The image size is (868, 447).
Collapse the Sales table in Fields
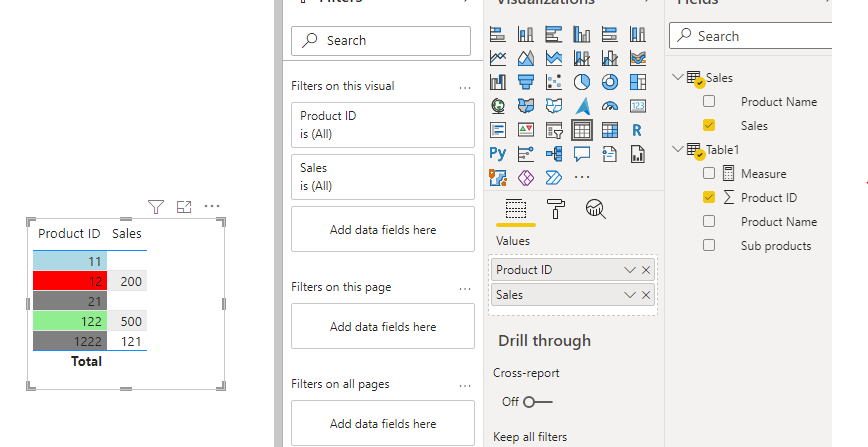(x=678, y=76)
